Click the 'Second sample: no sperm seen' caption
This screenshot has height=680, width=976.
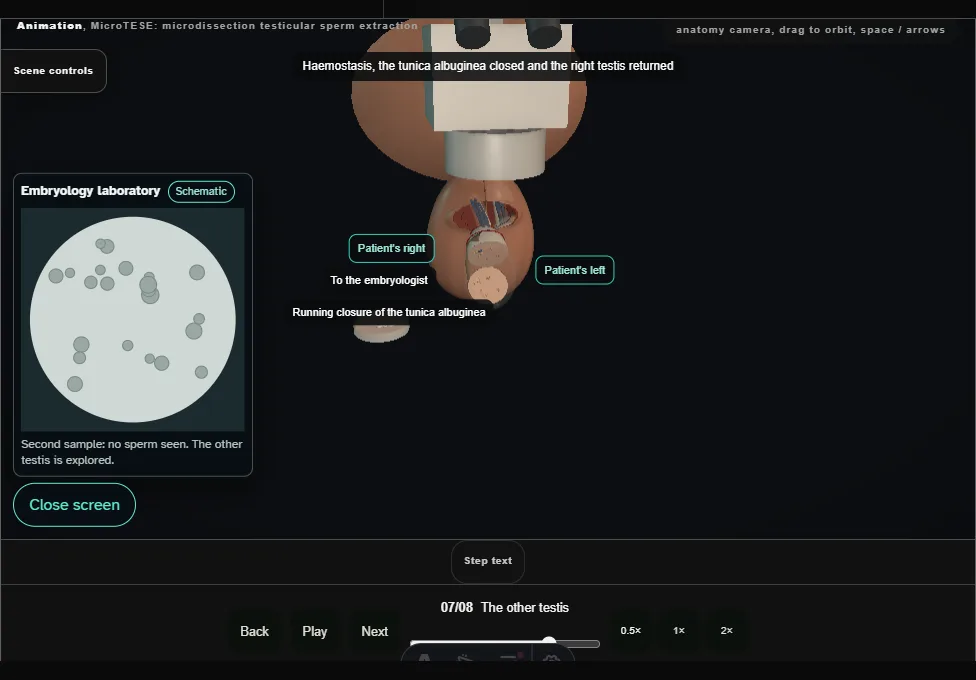(x=132, y=452)
